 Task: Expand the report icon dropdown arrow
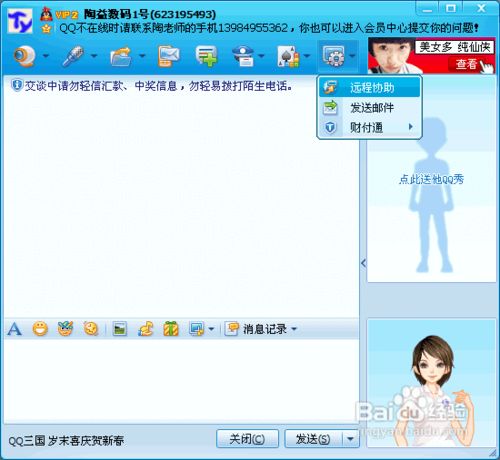(x=262, y=56)
